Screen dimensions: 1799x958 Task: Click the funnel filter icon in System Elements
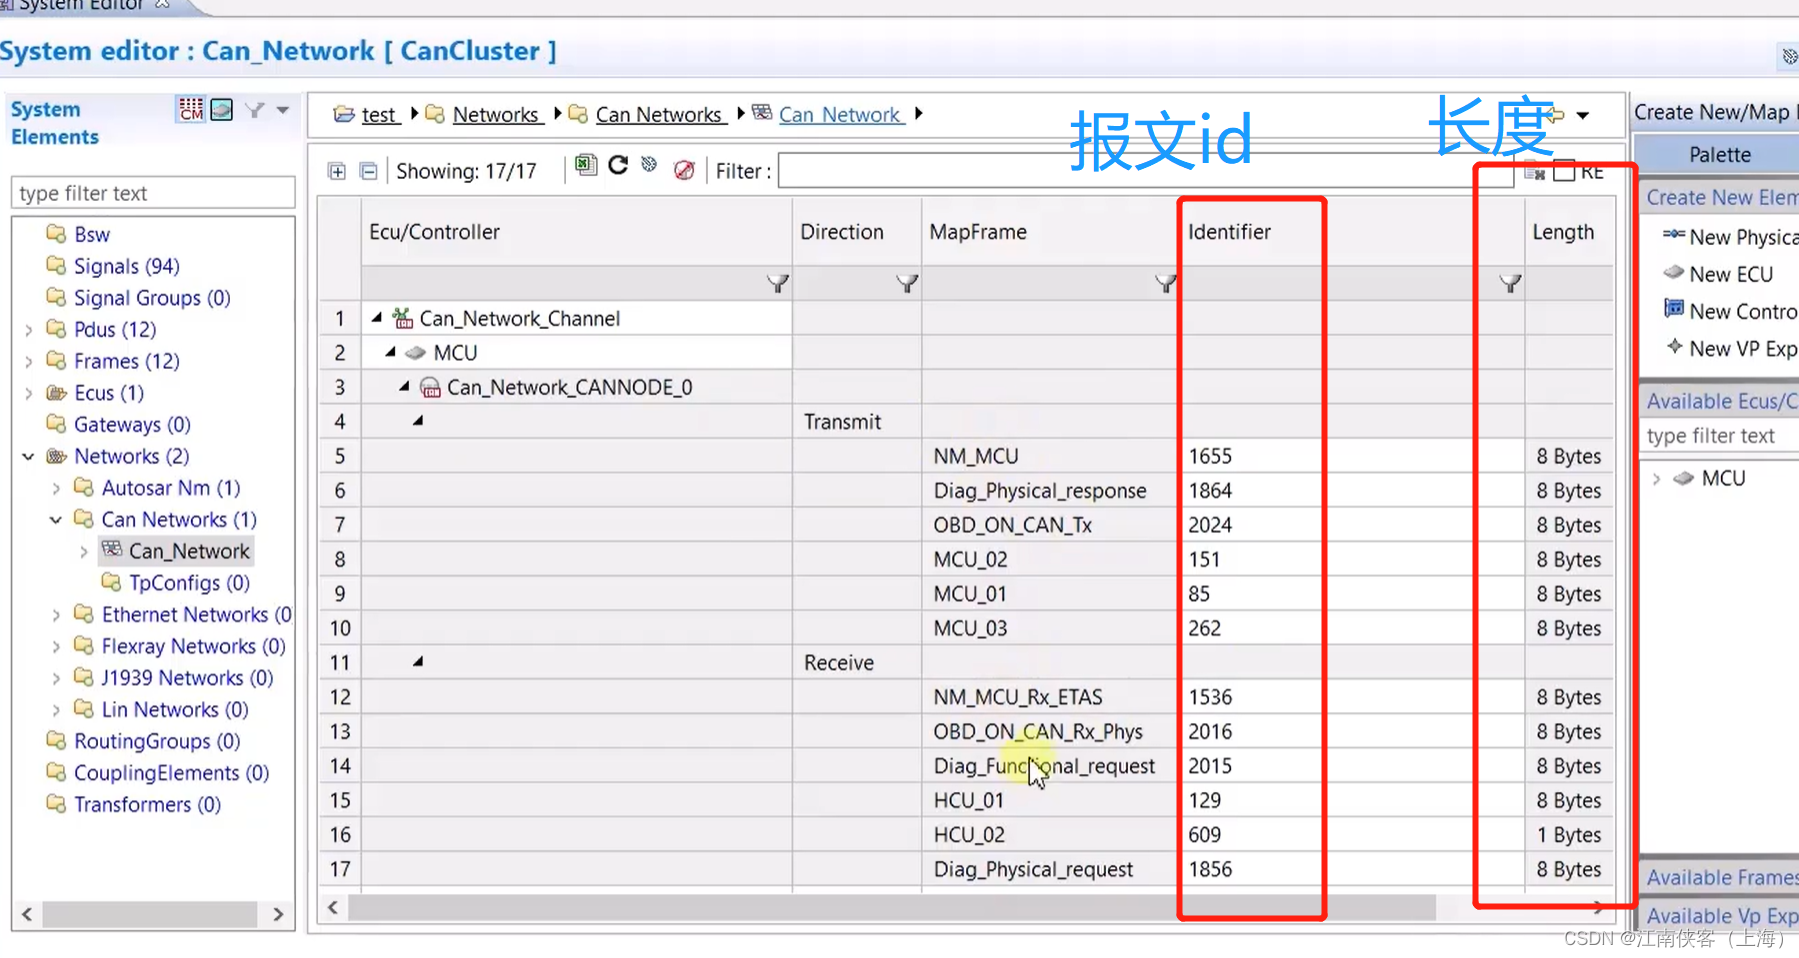coord(255,110)
